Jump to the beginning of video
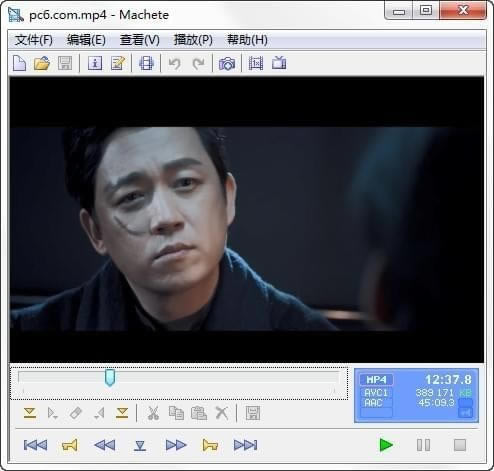The image size is (494, 471). coord(35,445)
